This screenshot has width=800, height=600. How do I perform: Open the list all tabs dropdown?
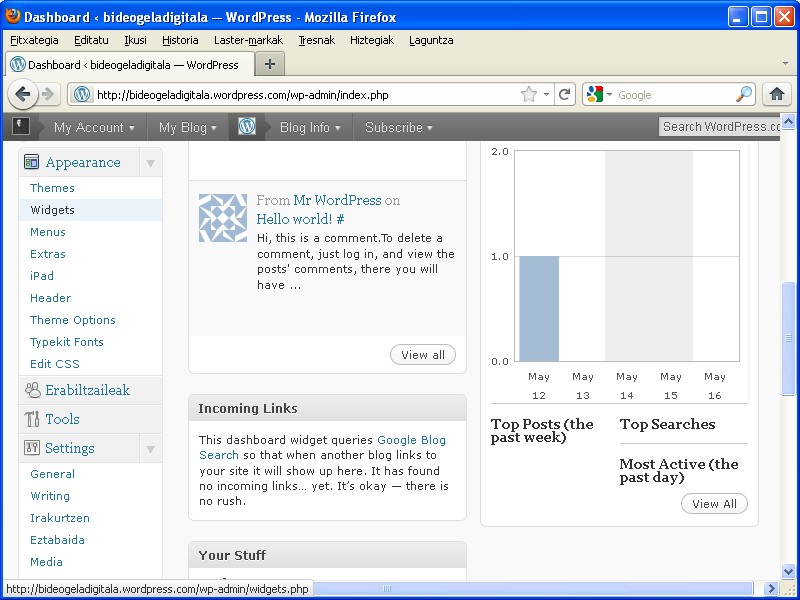click(x=785, y=64)
